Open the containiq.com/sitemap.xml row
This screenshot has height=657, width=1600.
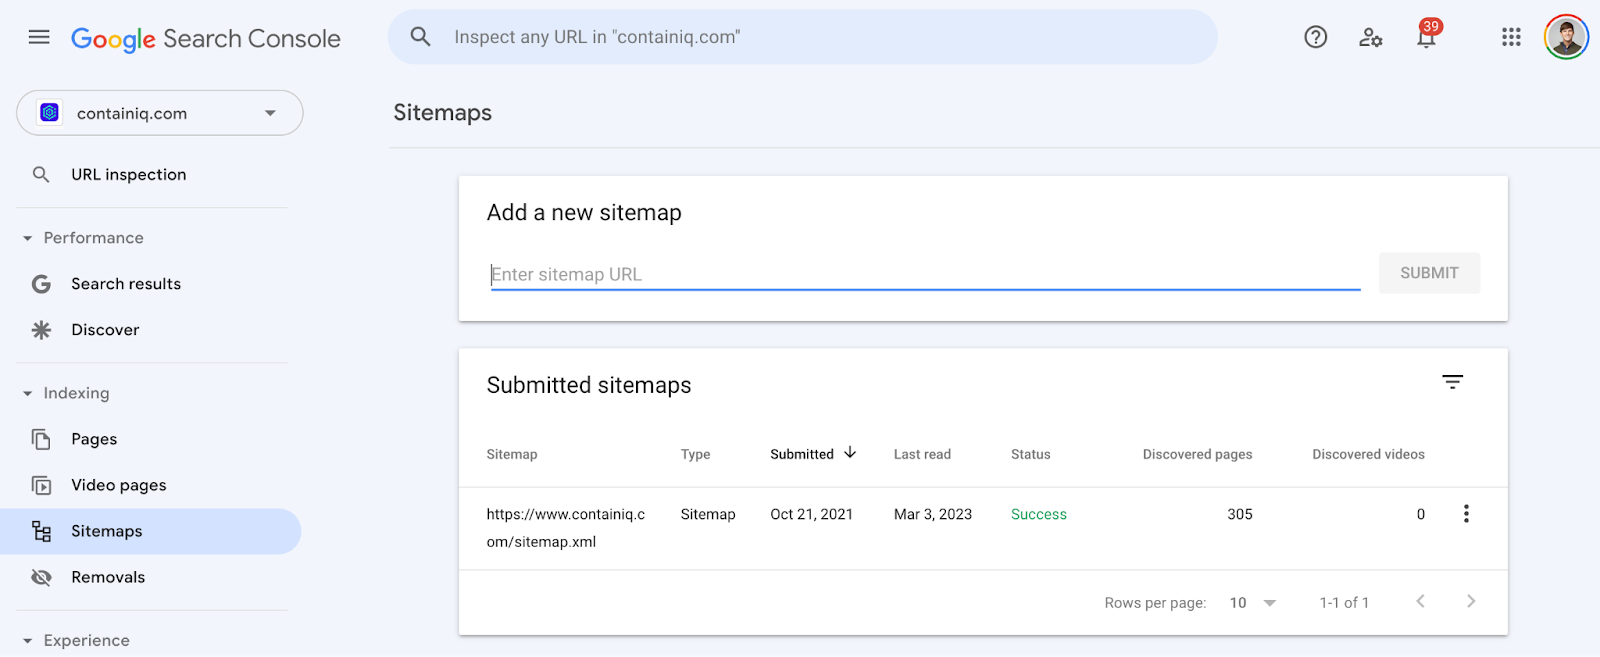(983, 528)
